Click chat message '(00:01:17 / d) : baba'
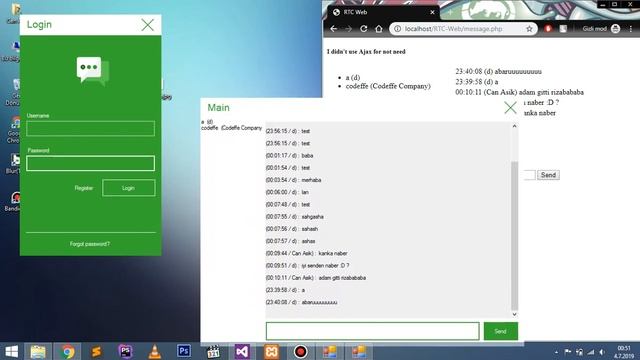The image size is (640, 360). 289,156
